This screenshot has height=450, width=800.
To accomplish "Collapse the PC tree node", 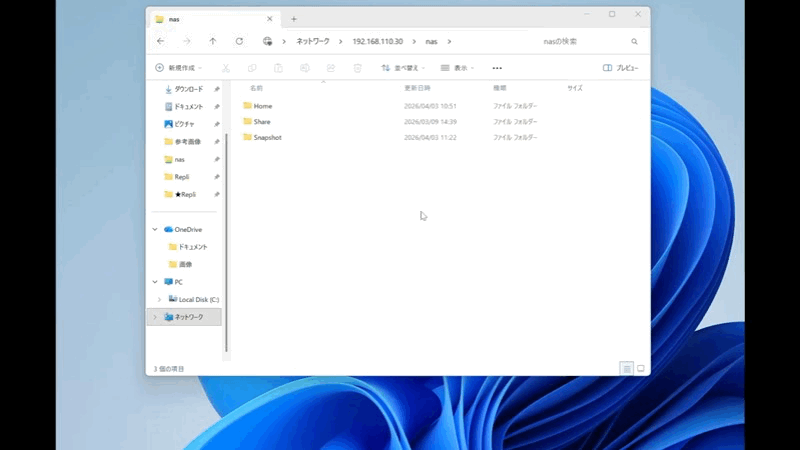I will 155,282.
